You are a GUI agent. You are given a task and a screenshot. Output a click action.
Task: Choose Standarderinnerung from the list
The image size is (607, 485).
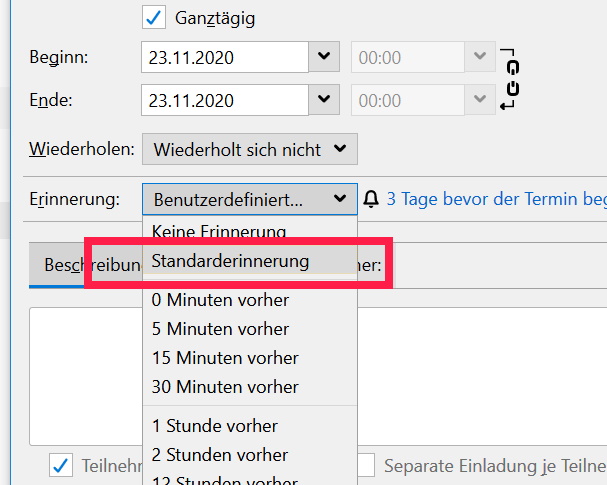coord(230,261)
